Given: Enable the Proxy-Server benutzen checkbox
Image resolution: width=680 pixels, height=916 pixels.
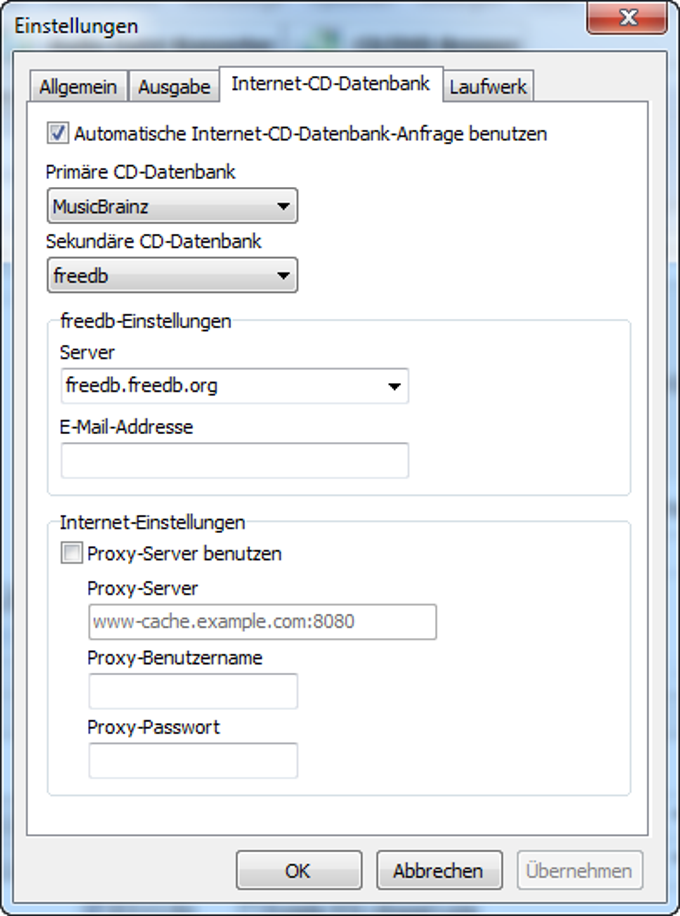Looking at the screenshot, I should click(x=71, y=553).
